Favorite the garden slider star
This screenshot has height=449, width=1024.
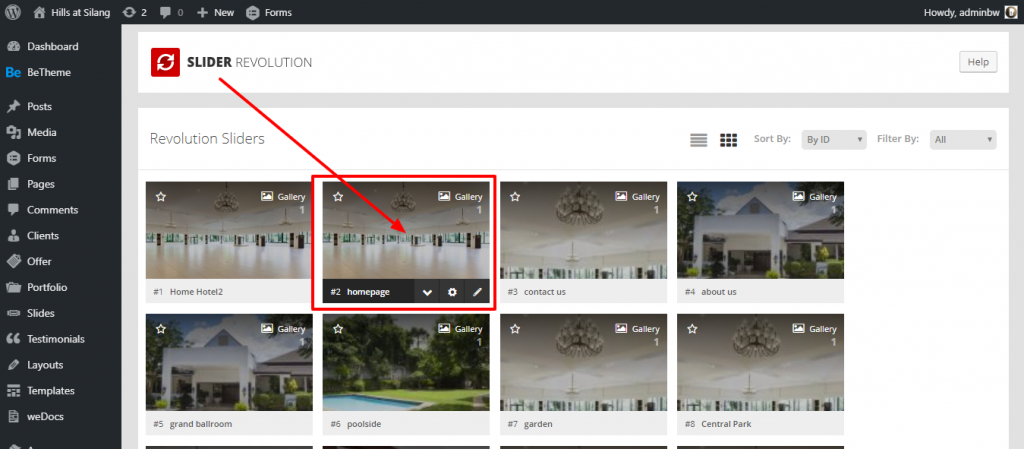pyautogui.click(x=515, y=329)
